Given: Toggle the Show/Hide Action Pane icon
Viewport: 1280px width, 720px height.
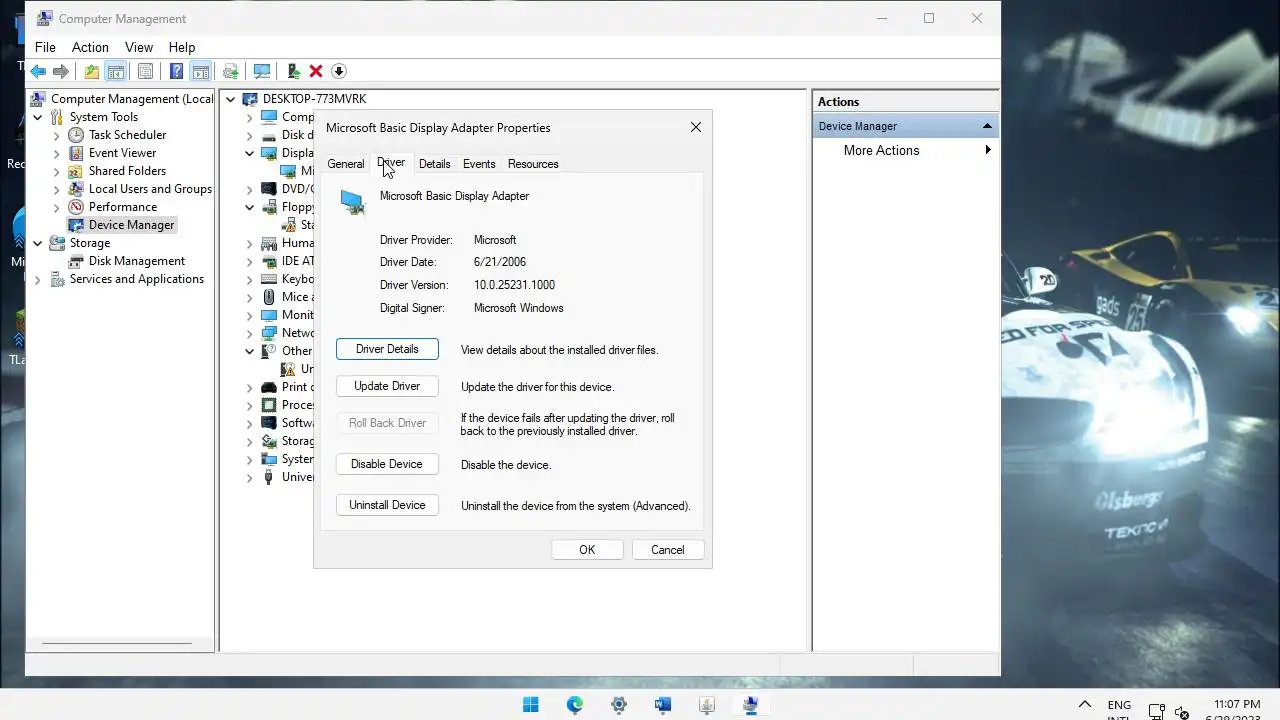Looking at the screenshot, I should 200,71.
